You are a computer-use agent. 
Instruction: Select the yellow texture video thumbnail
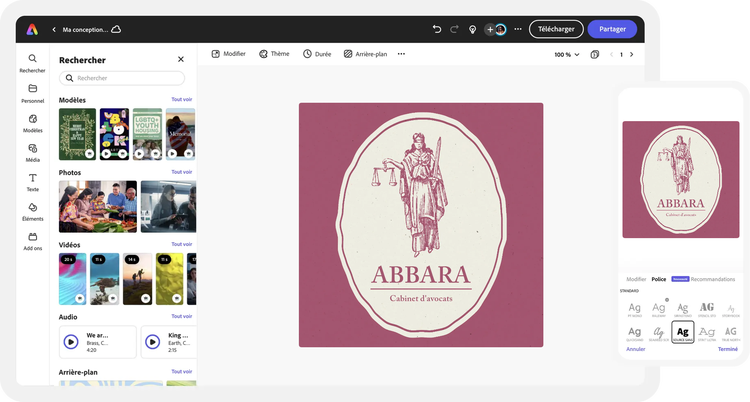(169, 279)
